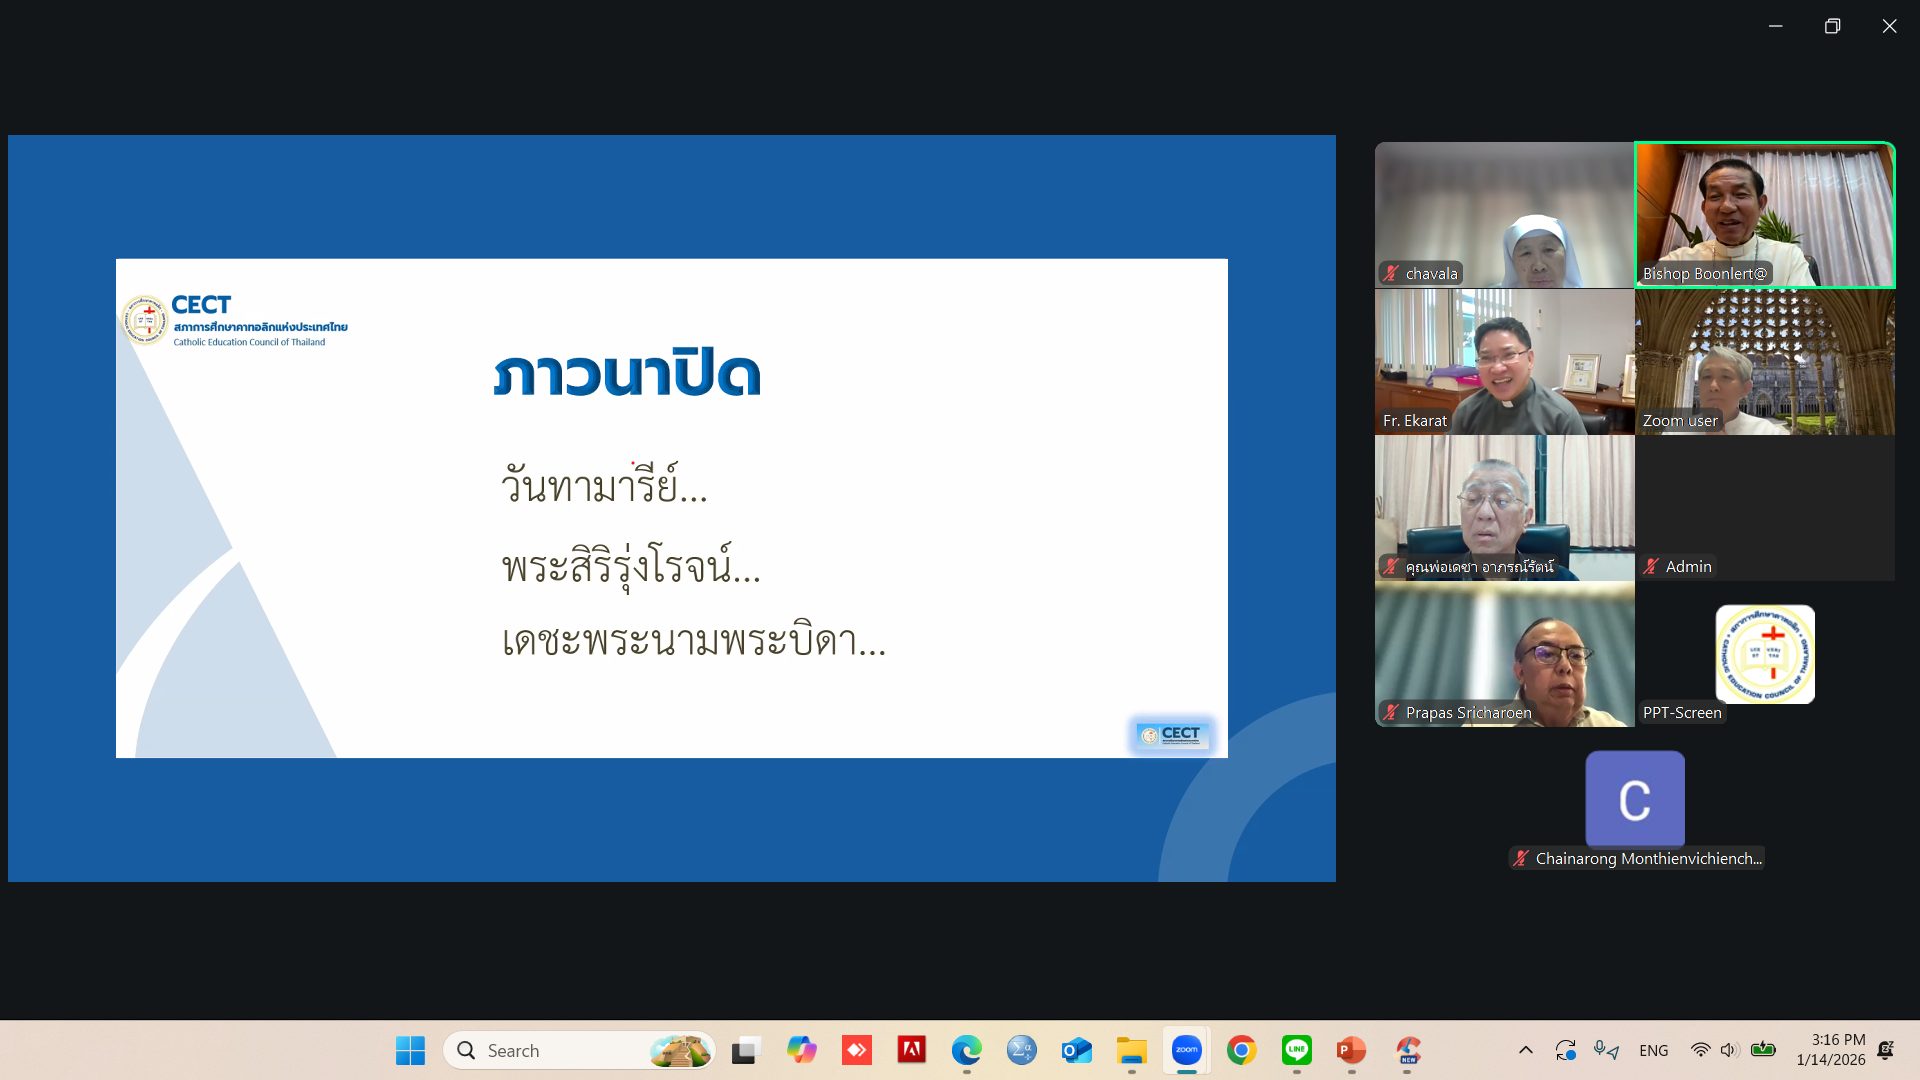Select Bishop Boonlert video thumbnail

click(1764, 214)
